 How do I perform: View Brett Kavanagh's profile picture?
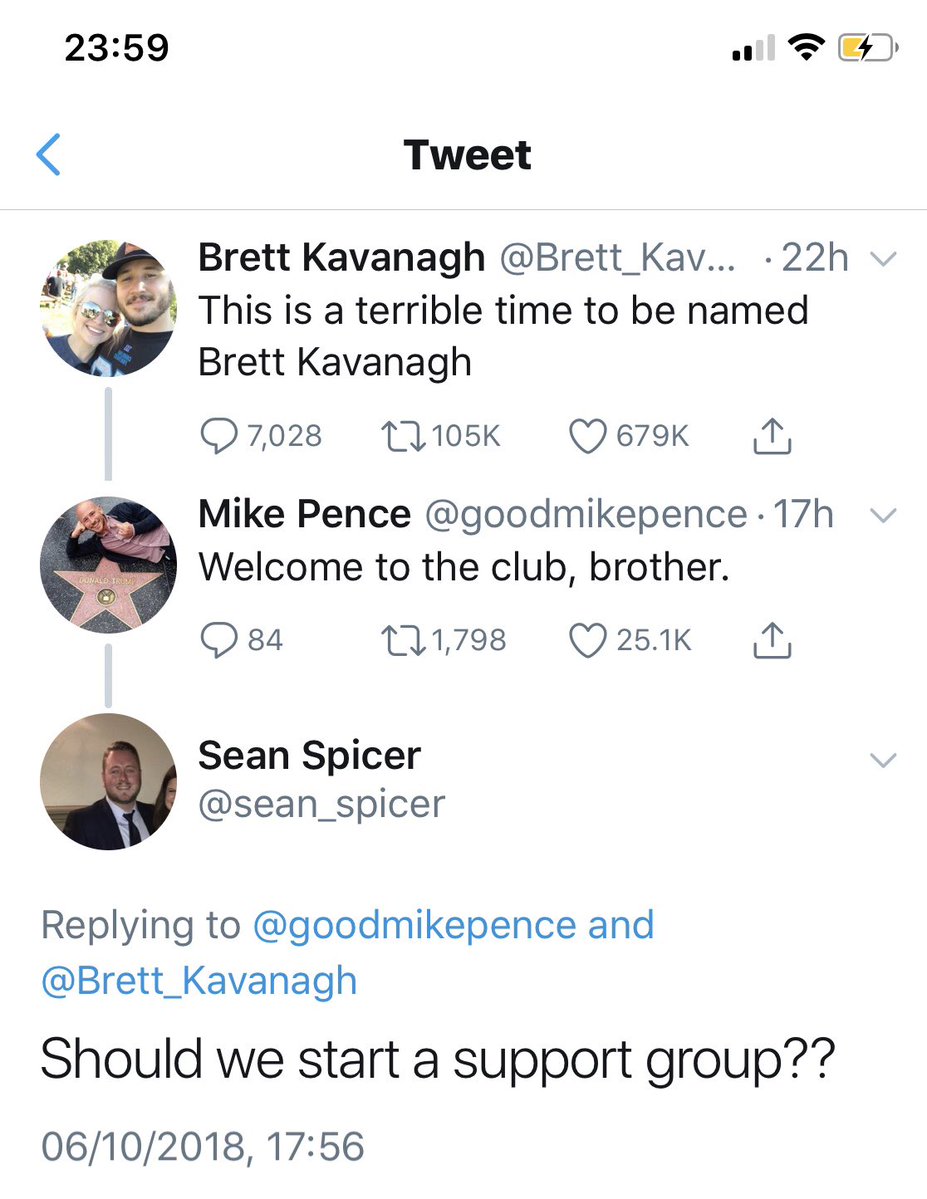109,308
